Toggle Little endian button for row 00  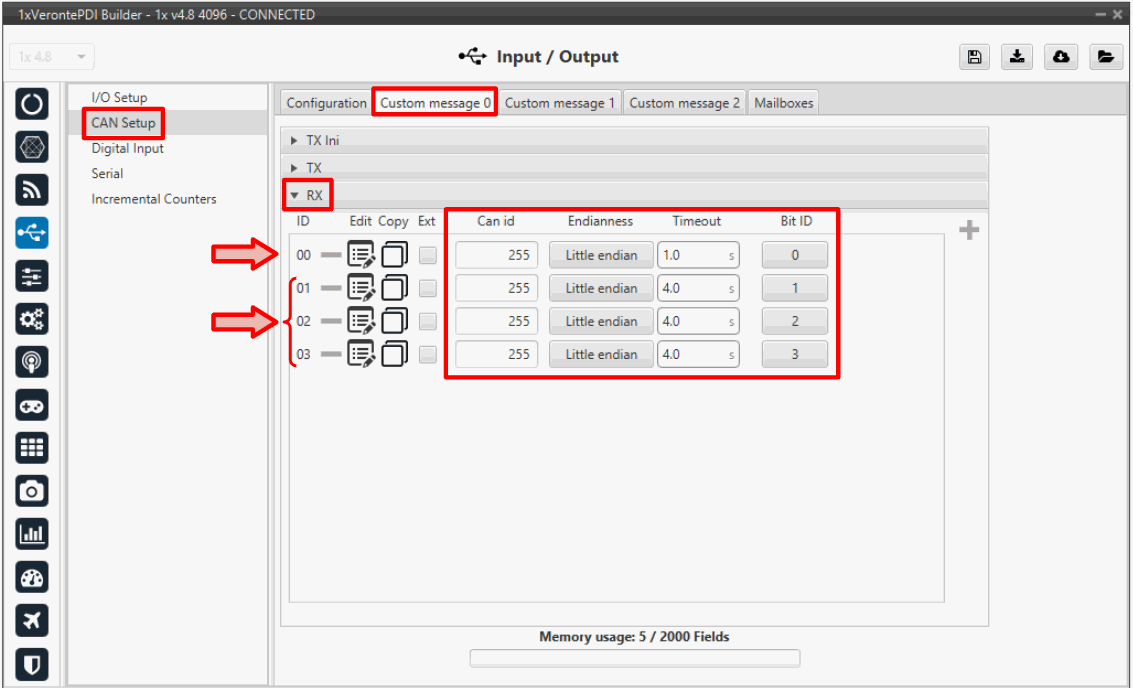(600, 255)
